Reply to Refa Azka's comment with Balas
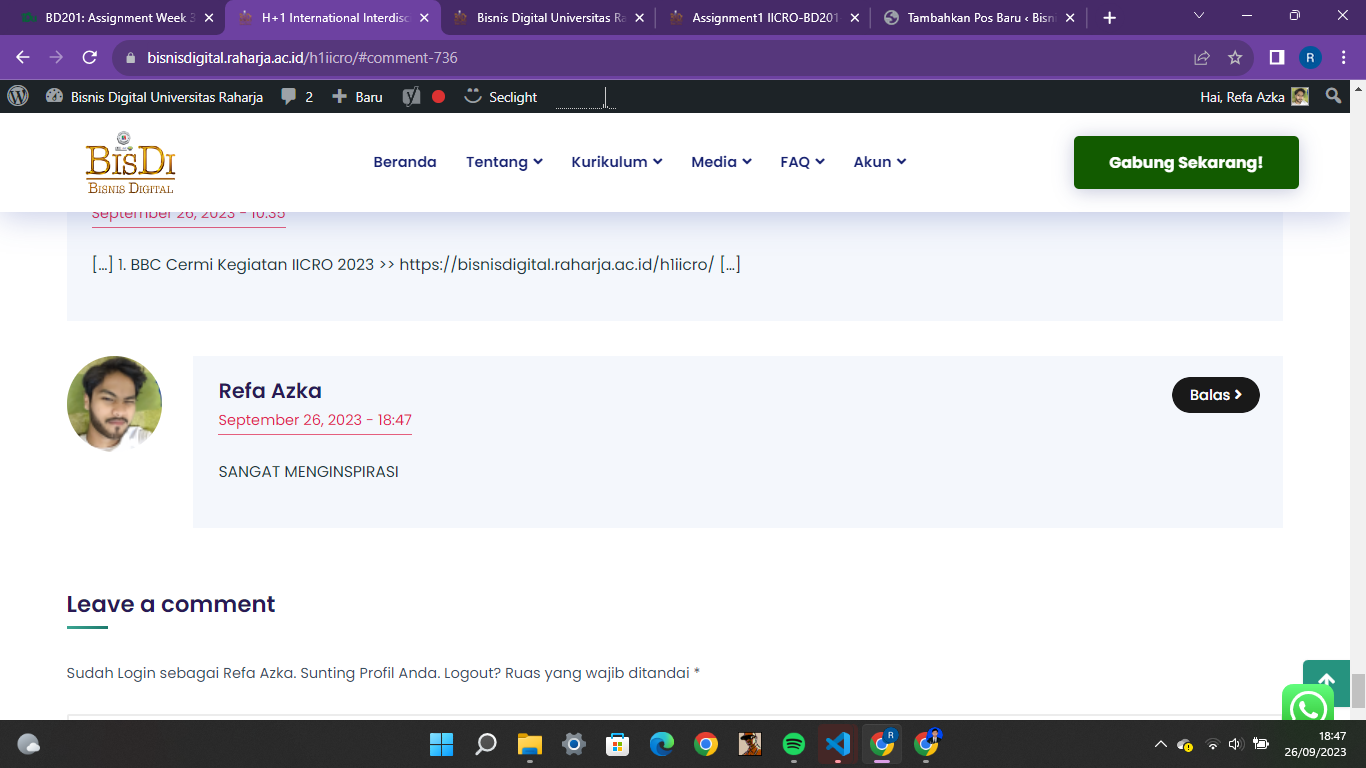This screenshot has height=768, width=1366. click(1216, 395)
